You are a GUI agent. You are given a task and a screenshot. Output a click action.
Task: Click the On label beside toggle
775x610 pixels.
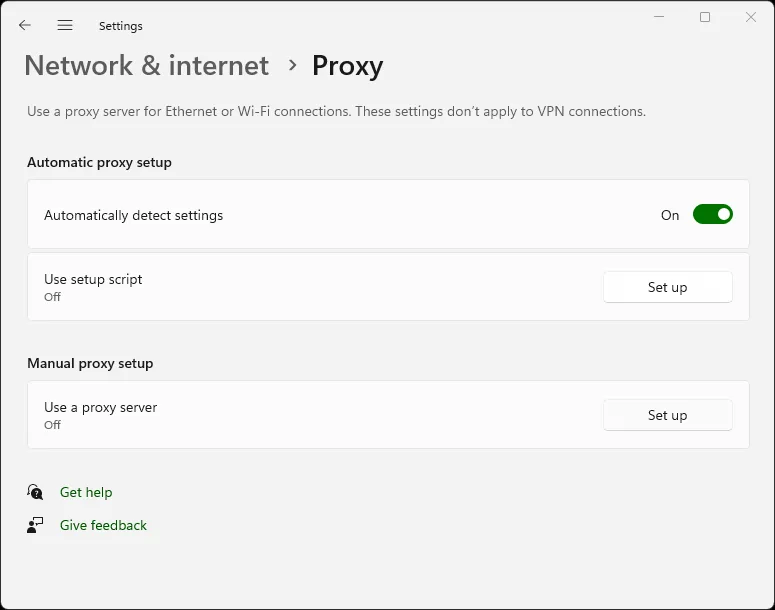click(x=669, y=215)
